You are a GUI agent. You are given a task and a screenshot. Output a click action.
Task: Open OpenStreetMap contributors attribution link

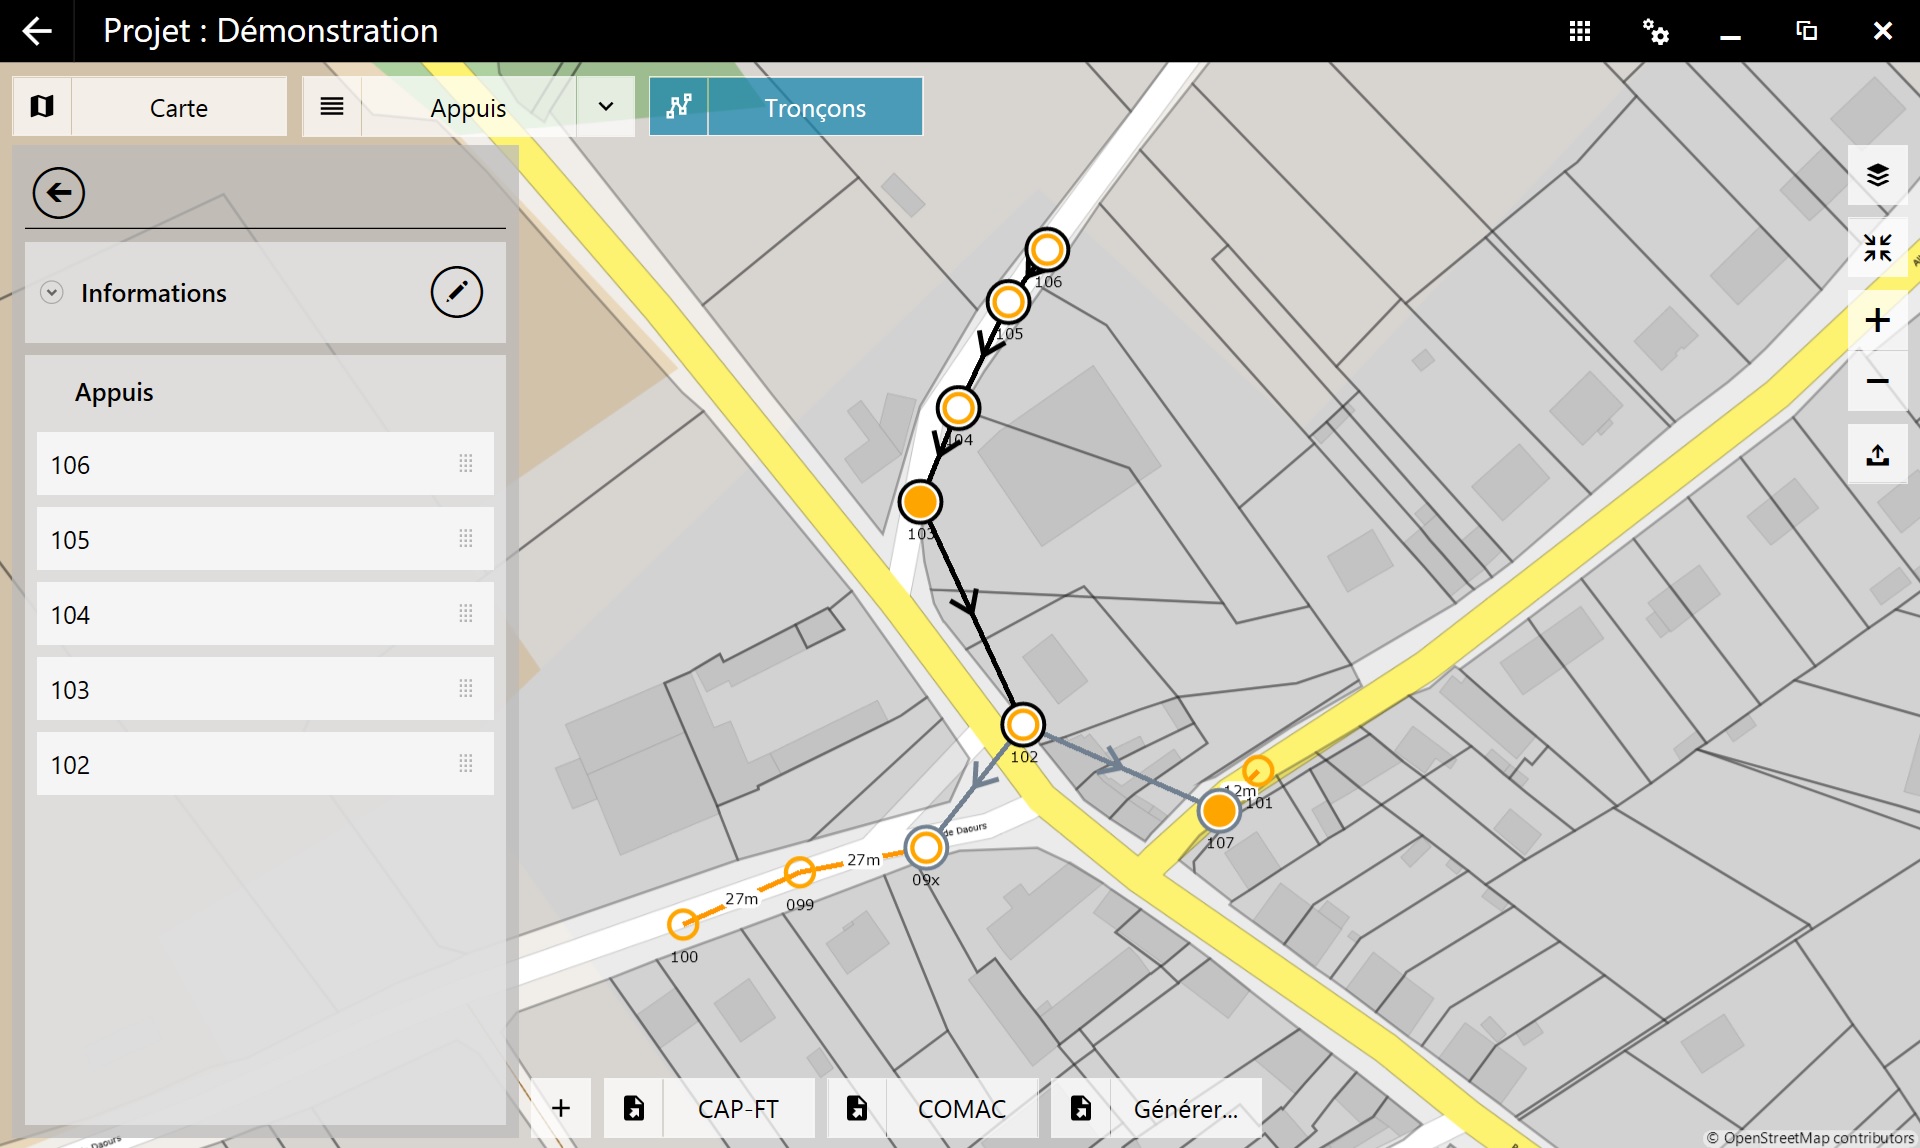point(1809,1138)
